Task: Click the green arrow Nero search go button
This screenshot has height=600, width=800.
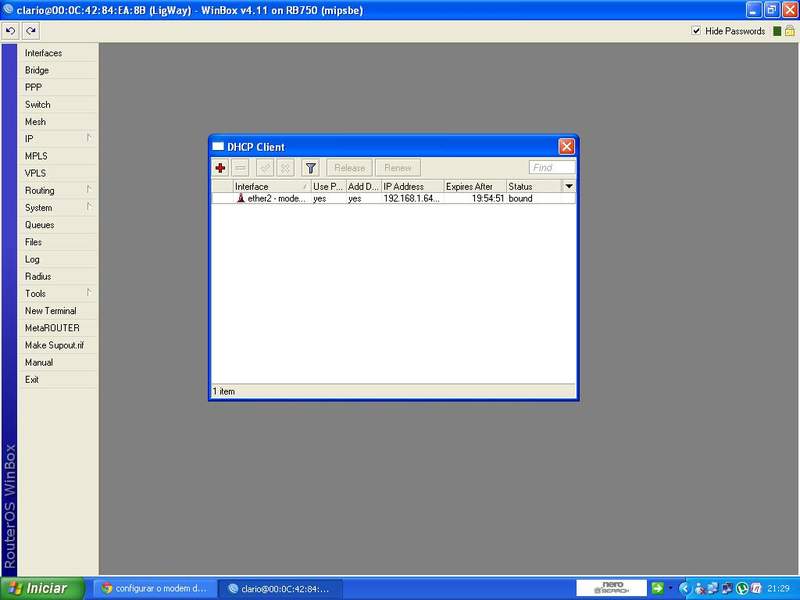Action: 657,588
